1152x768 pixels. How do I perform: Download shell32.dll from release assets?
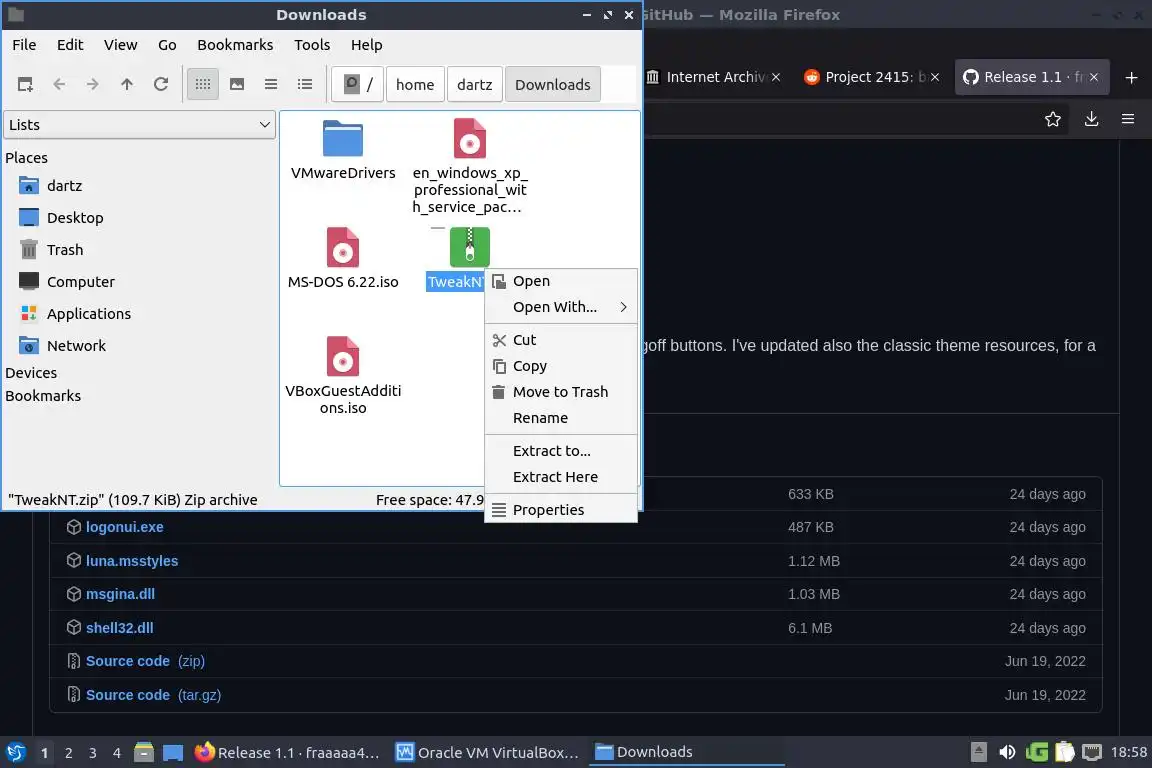[120, 628]
